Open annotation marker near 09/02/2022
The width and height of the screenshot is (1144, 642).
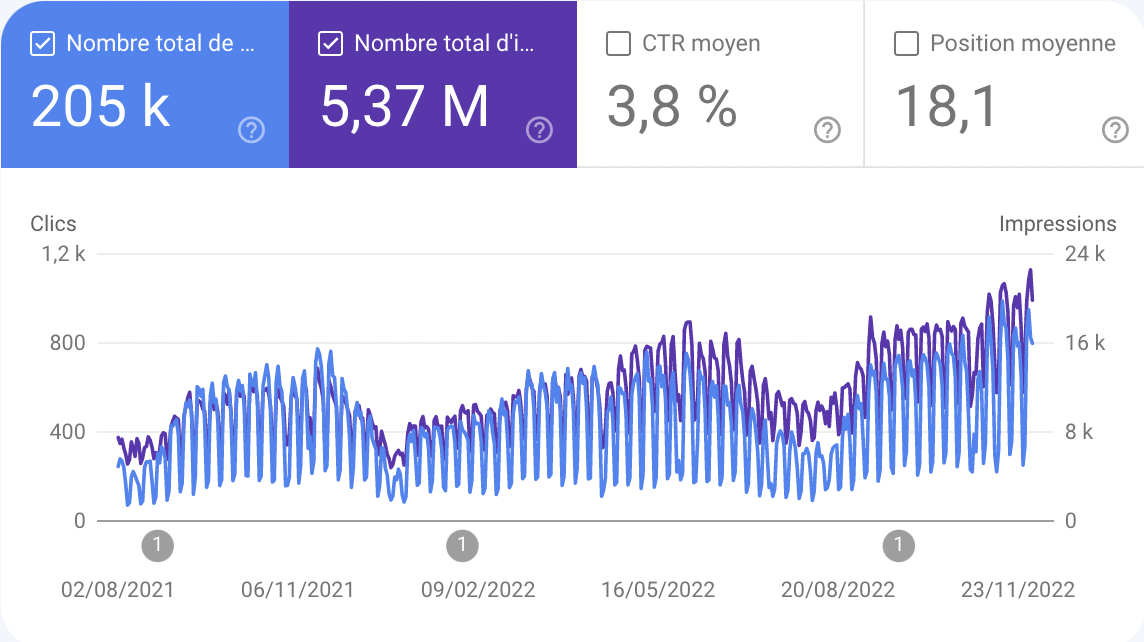[462, 546]
